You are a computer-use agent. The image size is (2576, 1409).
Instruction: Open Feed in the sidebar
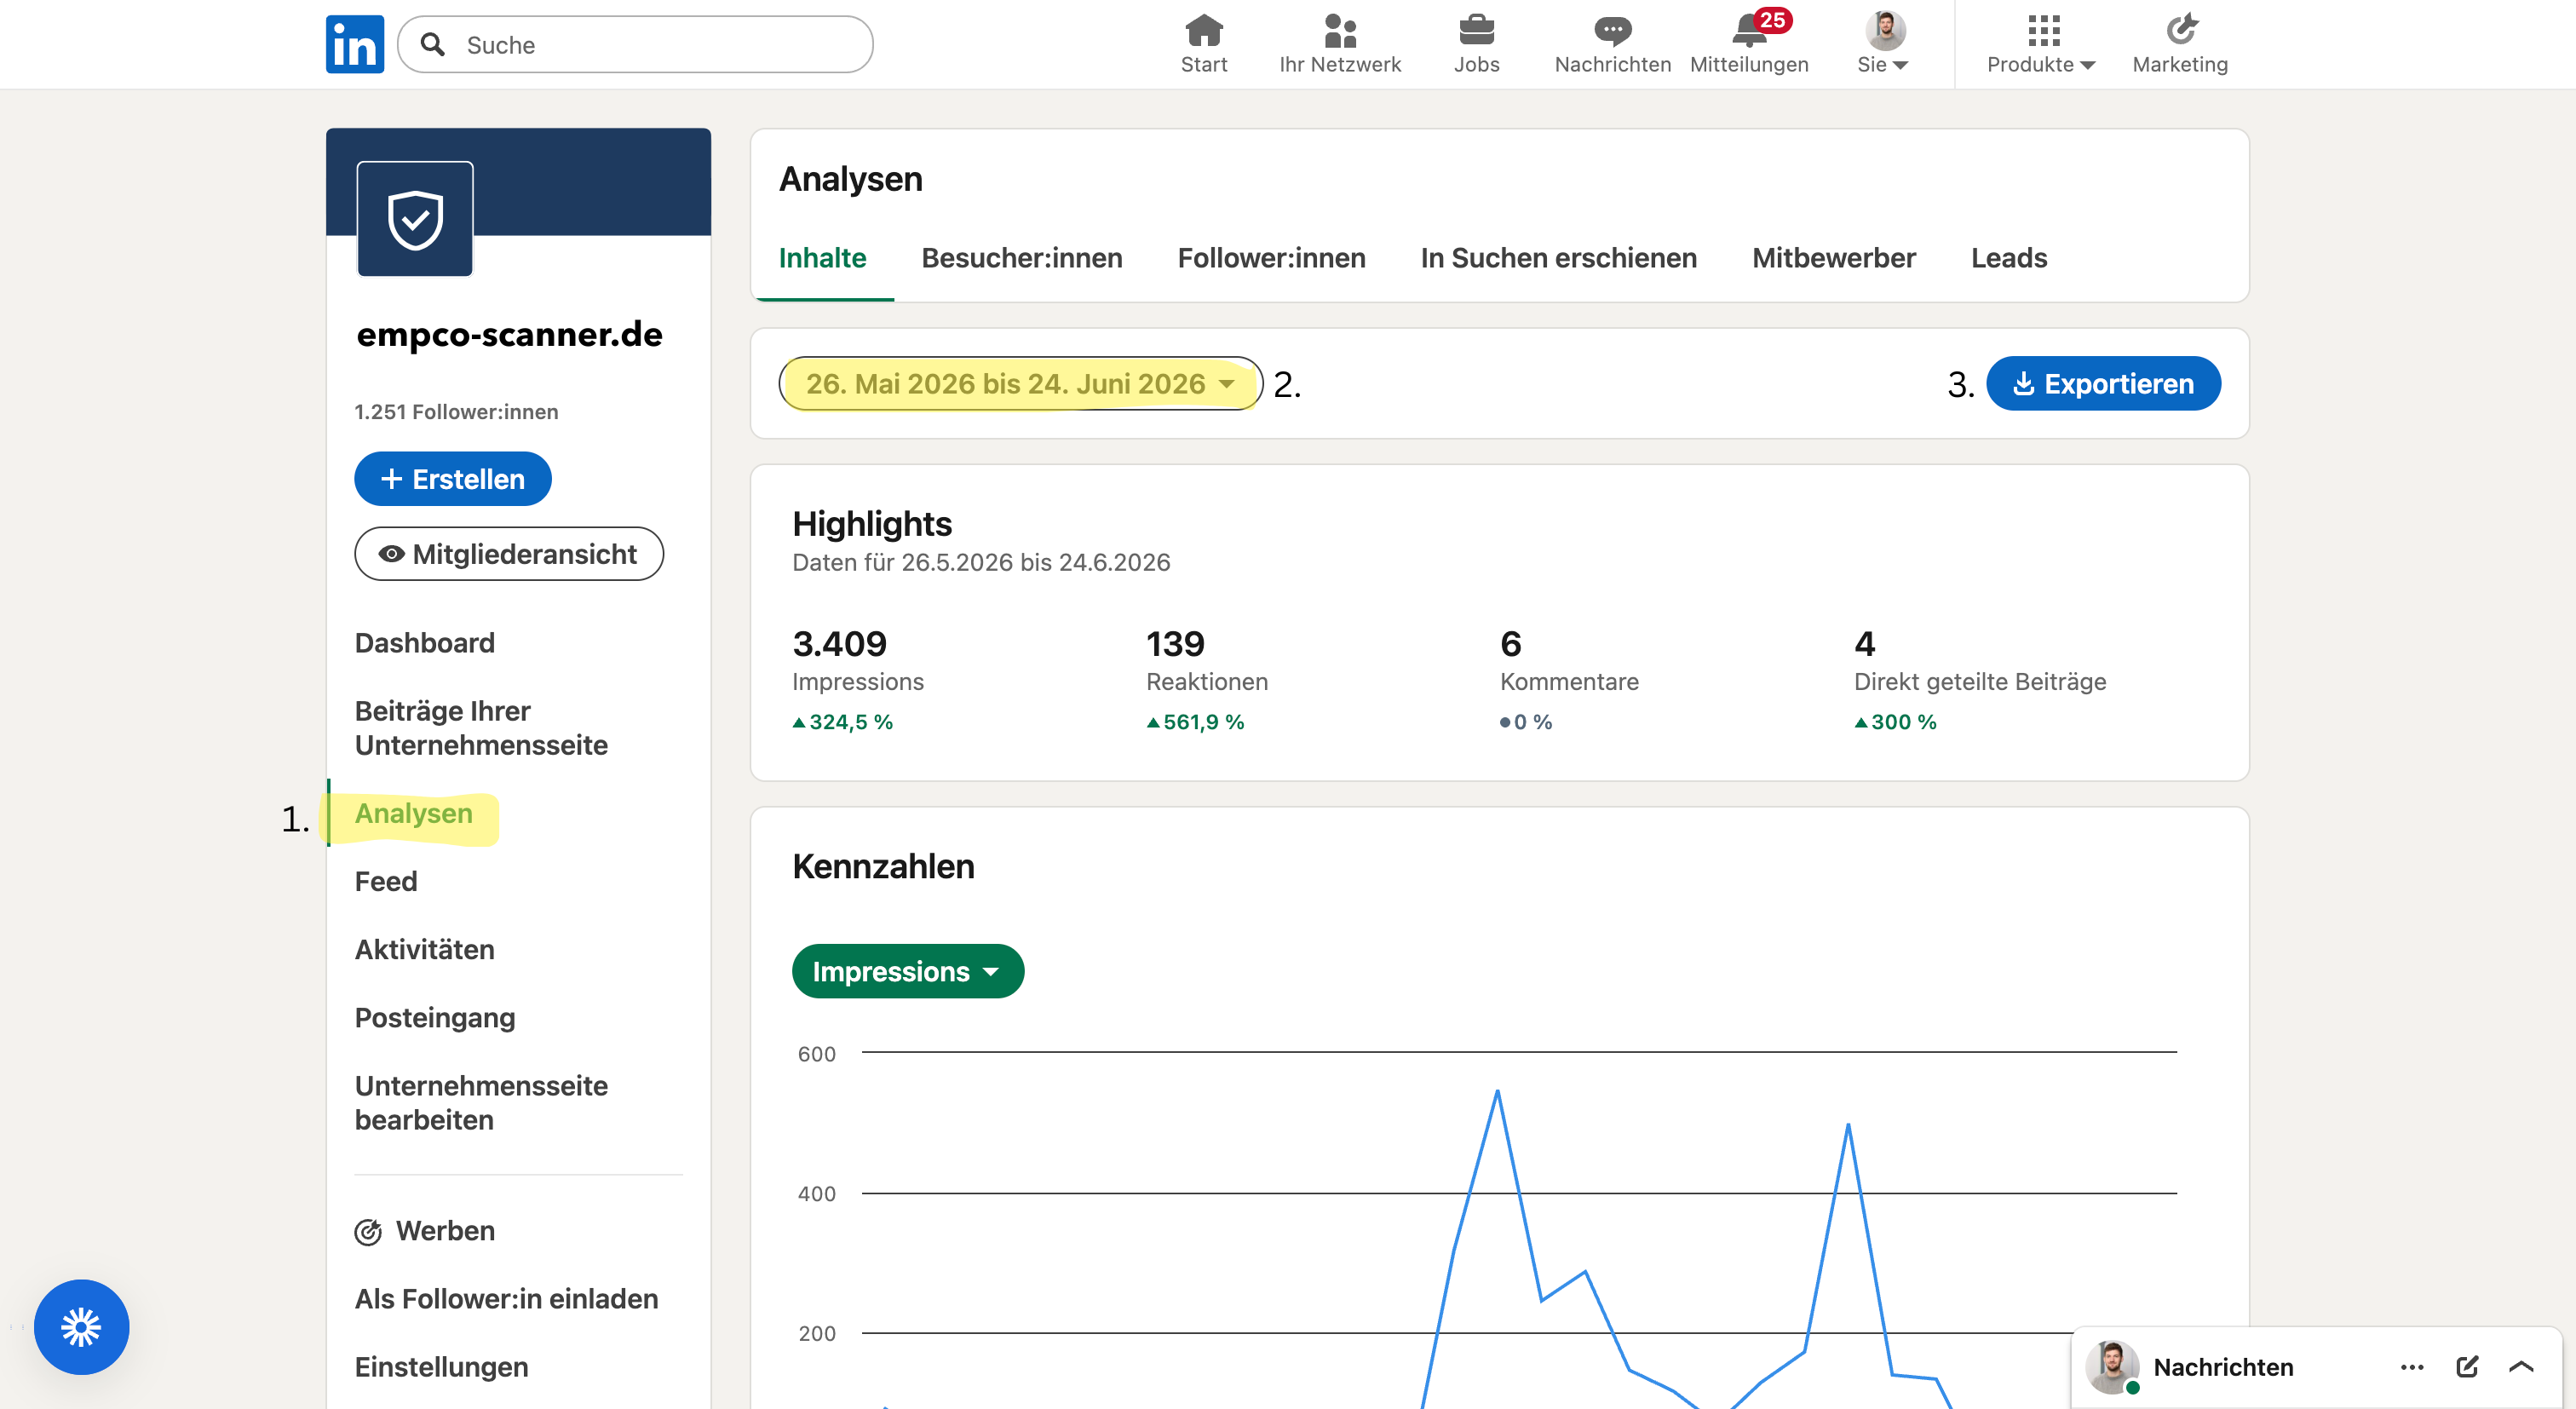point(386,881)
